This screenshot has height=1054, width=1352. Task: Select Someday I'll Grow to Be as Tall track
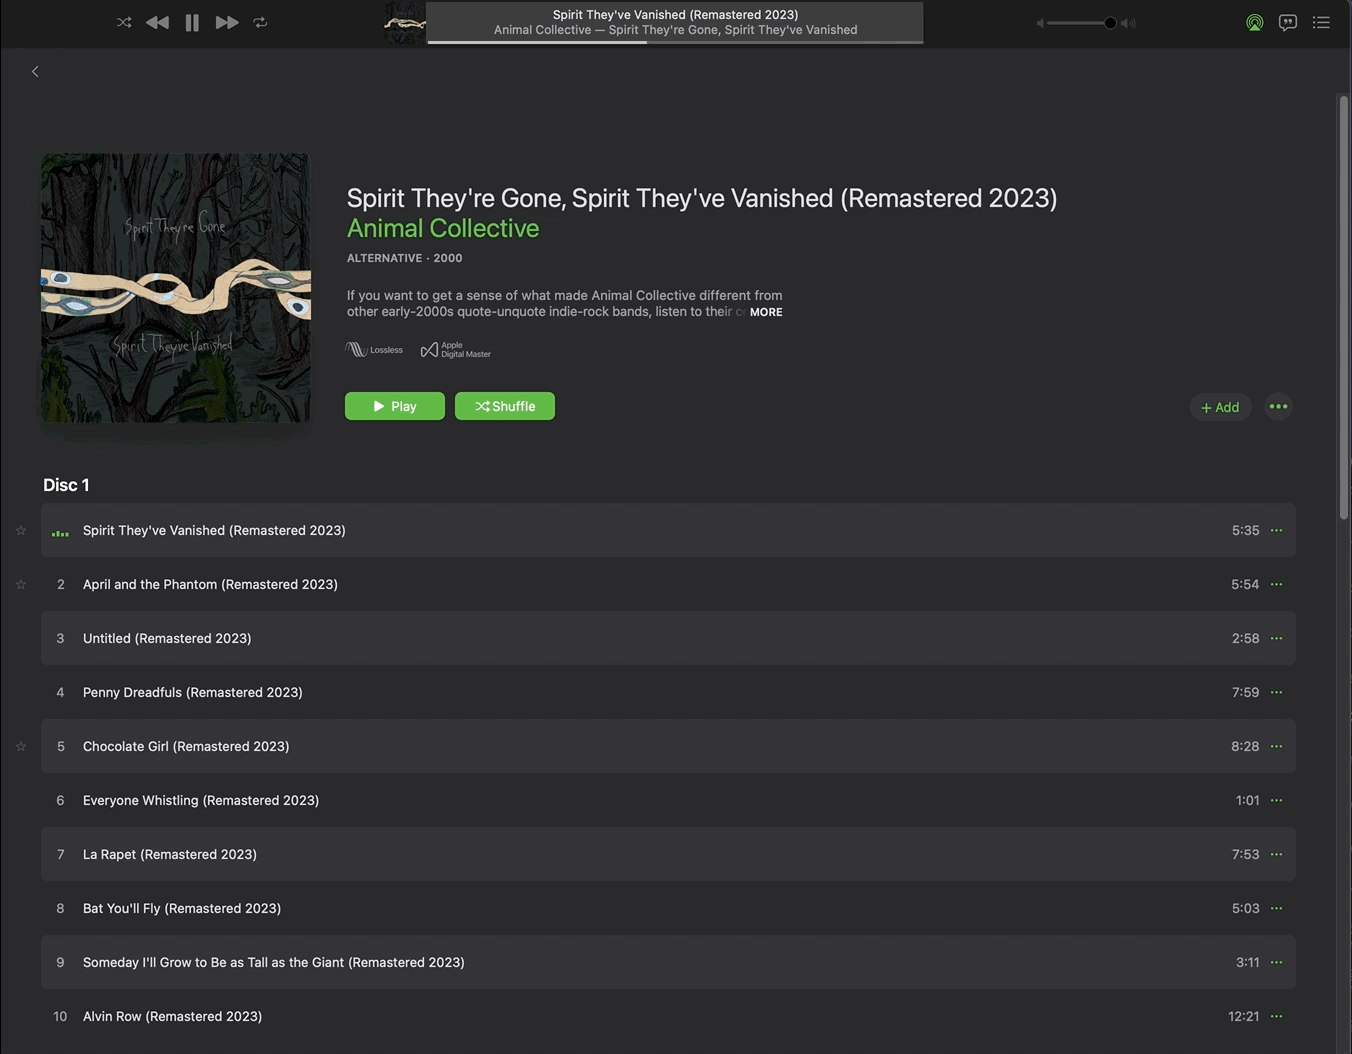tap(668, 962)
